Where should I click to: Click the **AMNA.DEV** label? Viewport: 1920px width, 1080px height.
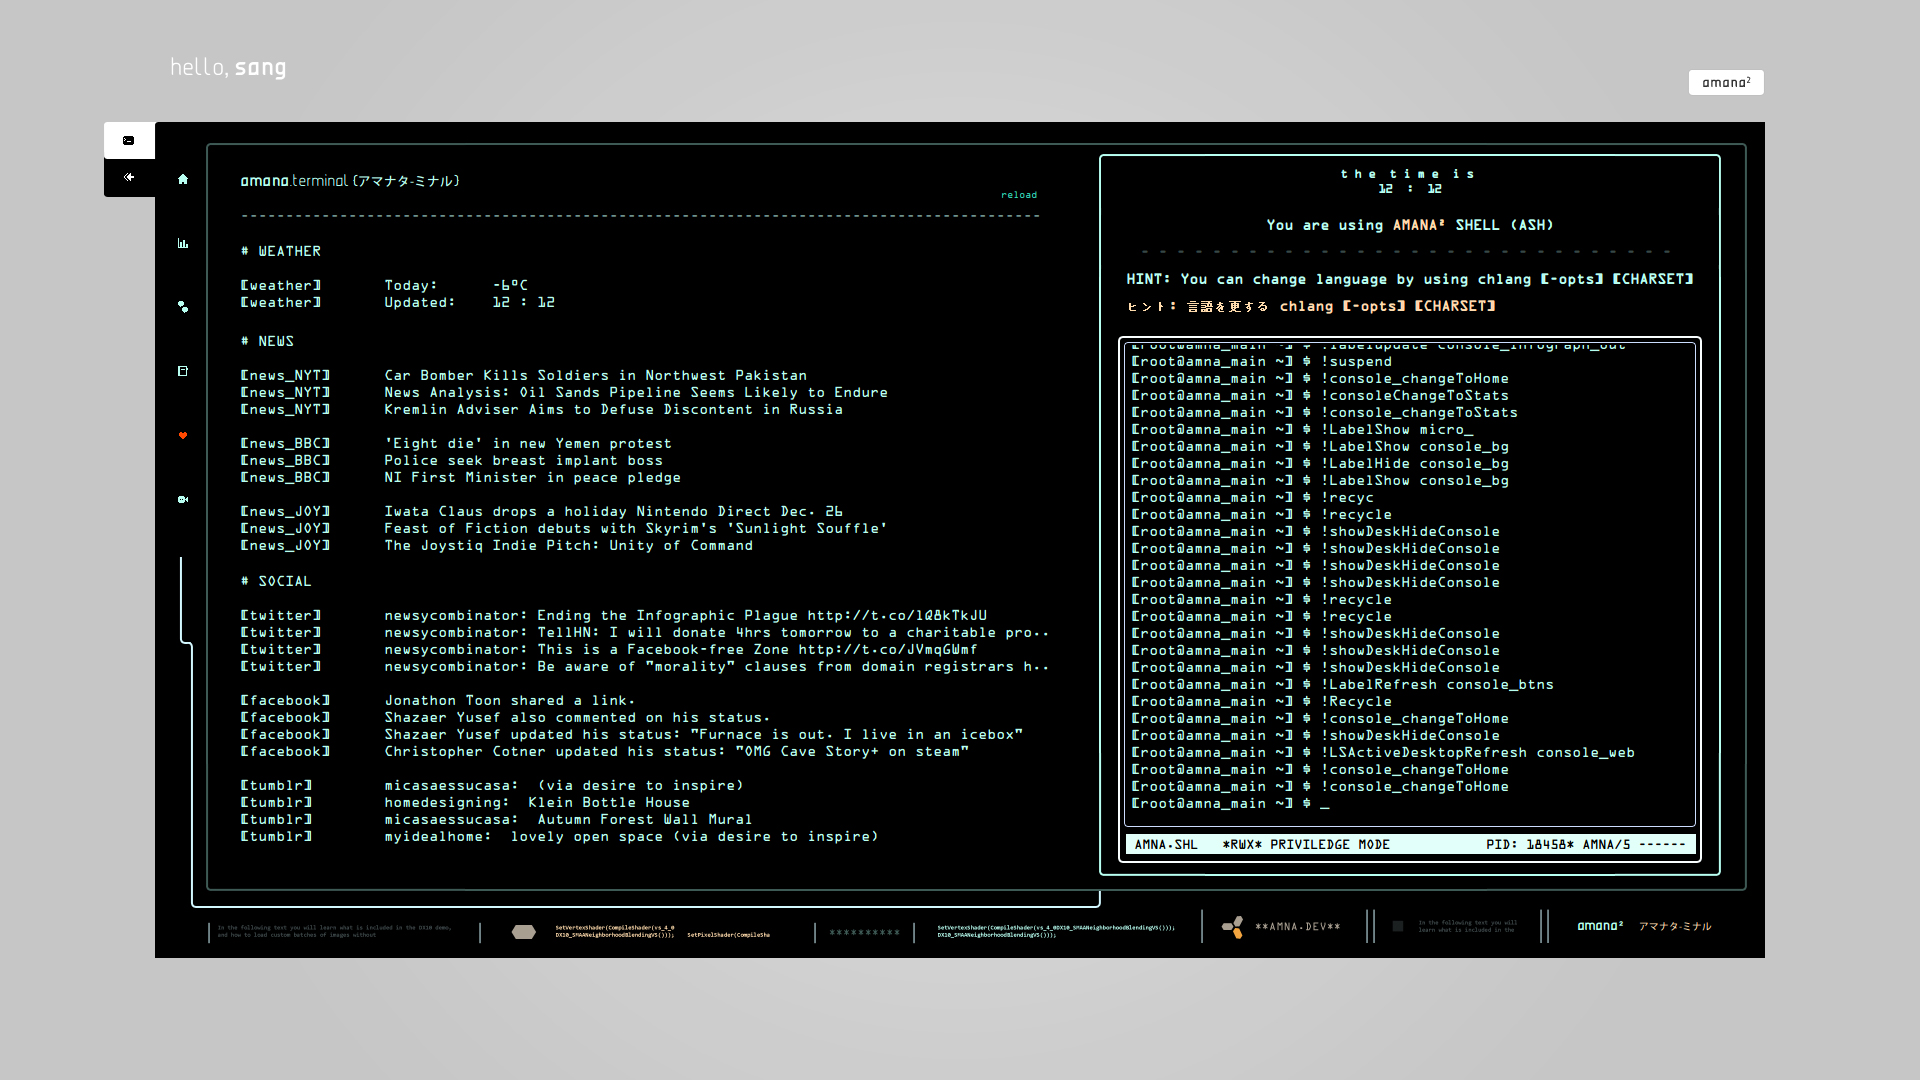tap(1298, 927)
